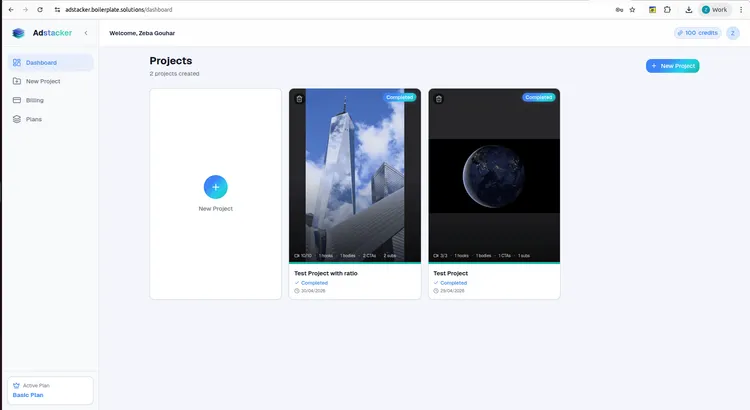Click the round plus icon on the empty card
Image resolution: width=750 pixels, height=410 pixels.
[x=216, y=187]
